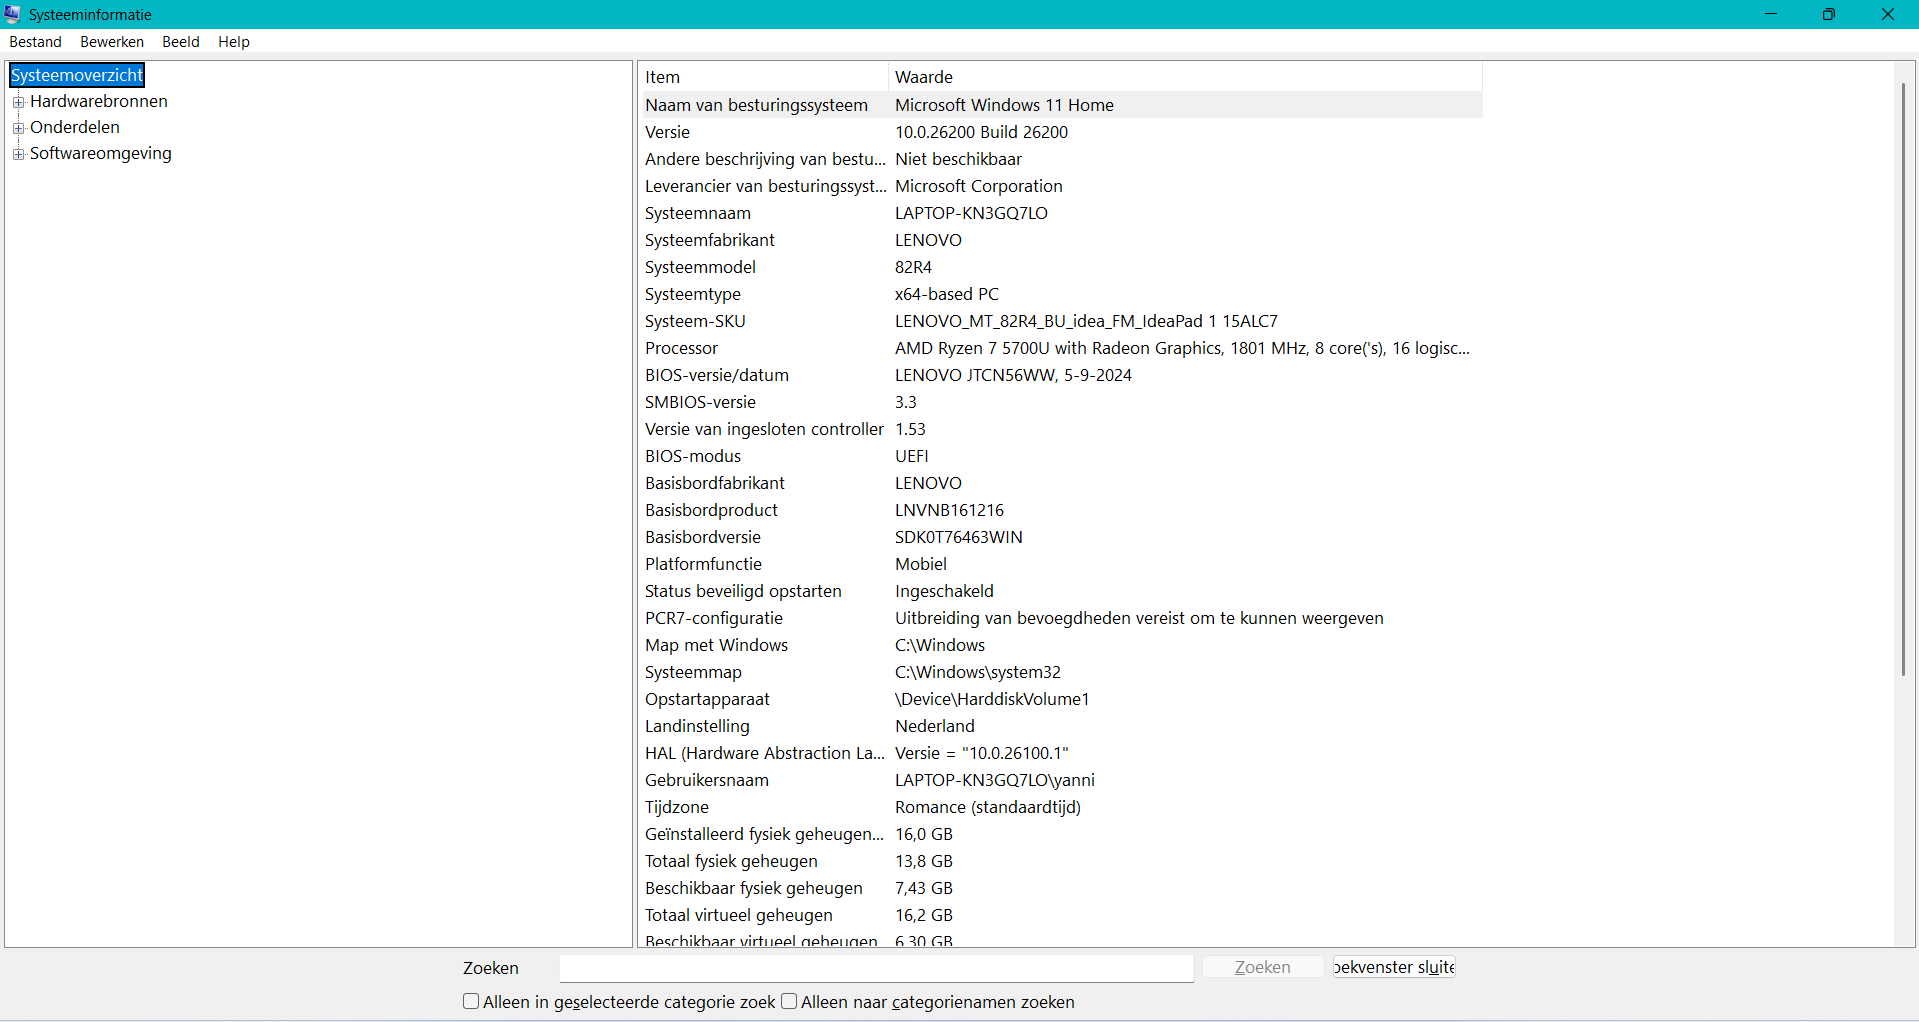Select the Landinstelling value Nederland

tap(935, 726)
